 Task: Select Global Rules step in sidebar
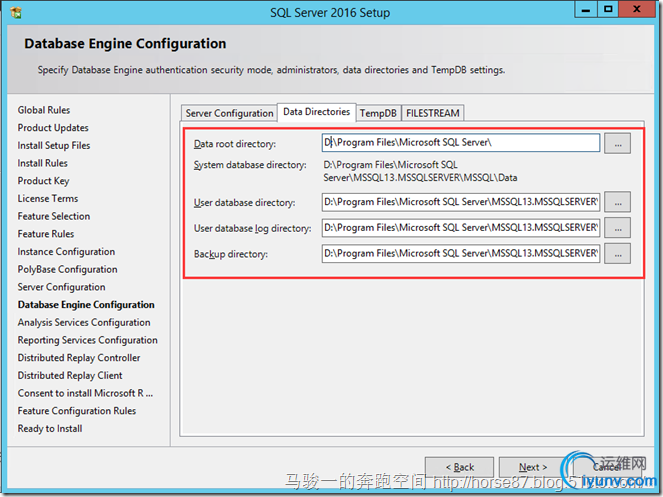[44, 110]
